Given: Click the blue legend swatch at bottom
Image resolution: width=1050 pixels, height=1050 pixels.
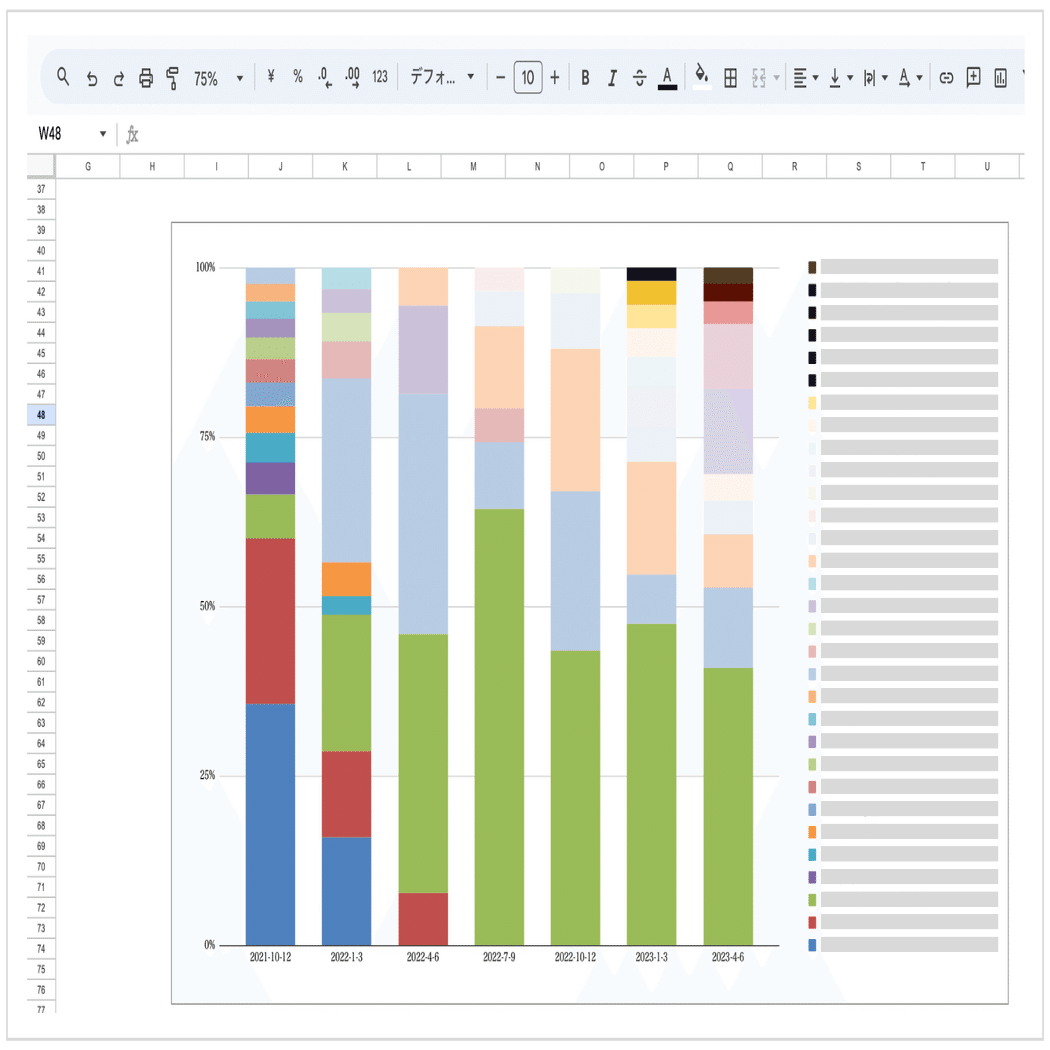Looking at the screenshot, I should click(812, 945).
